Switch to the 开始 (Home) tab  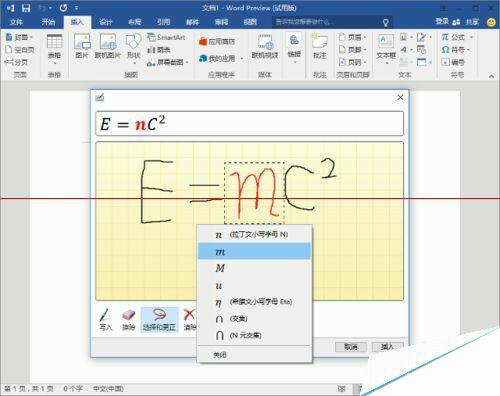coord(48,22)
